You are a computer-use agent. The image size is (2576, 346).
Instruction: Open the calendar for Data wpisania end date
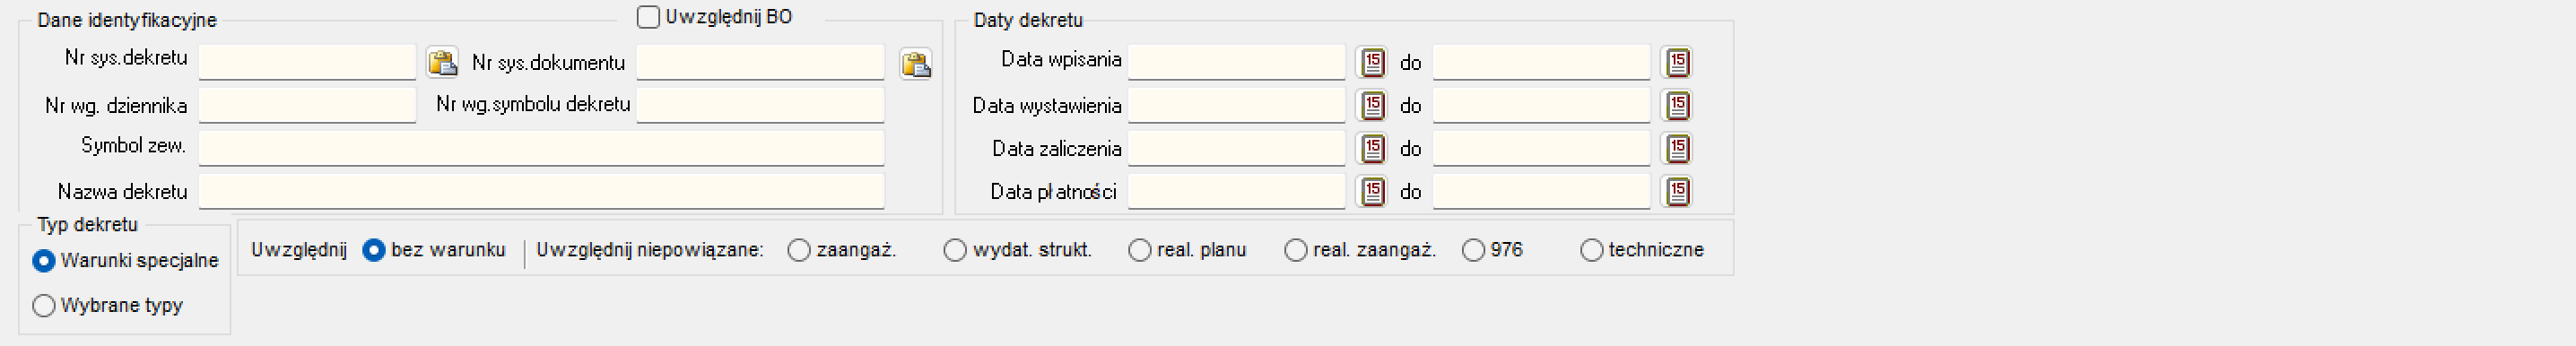tap(1677, 62)
